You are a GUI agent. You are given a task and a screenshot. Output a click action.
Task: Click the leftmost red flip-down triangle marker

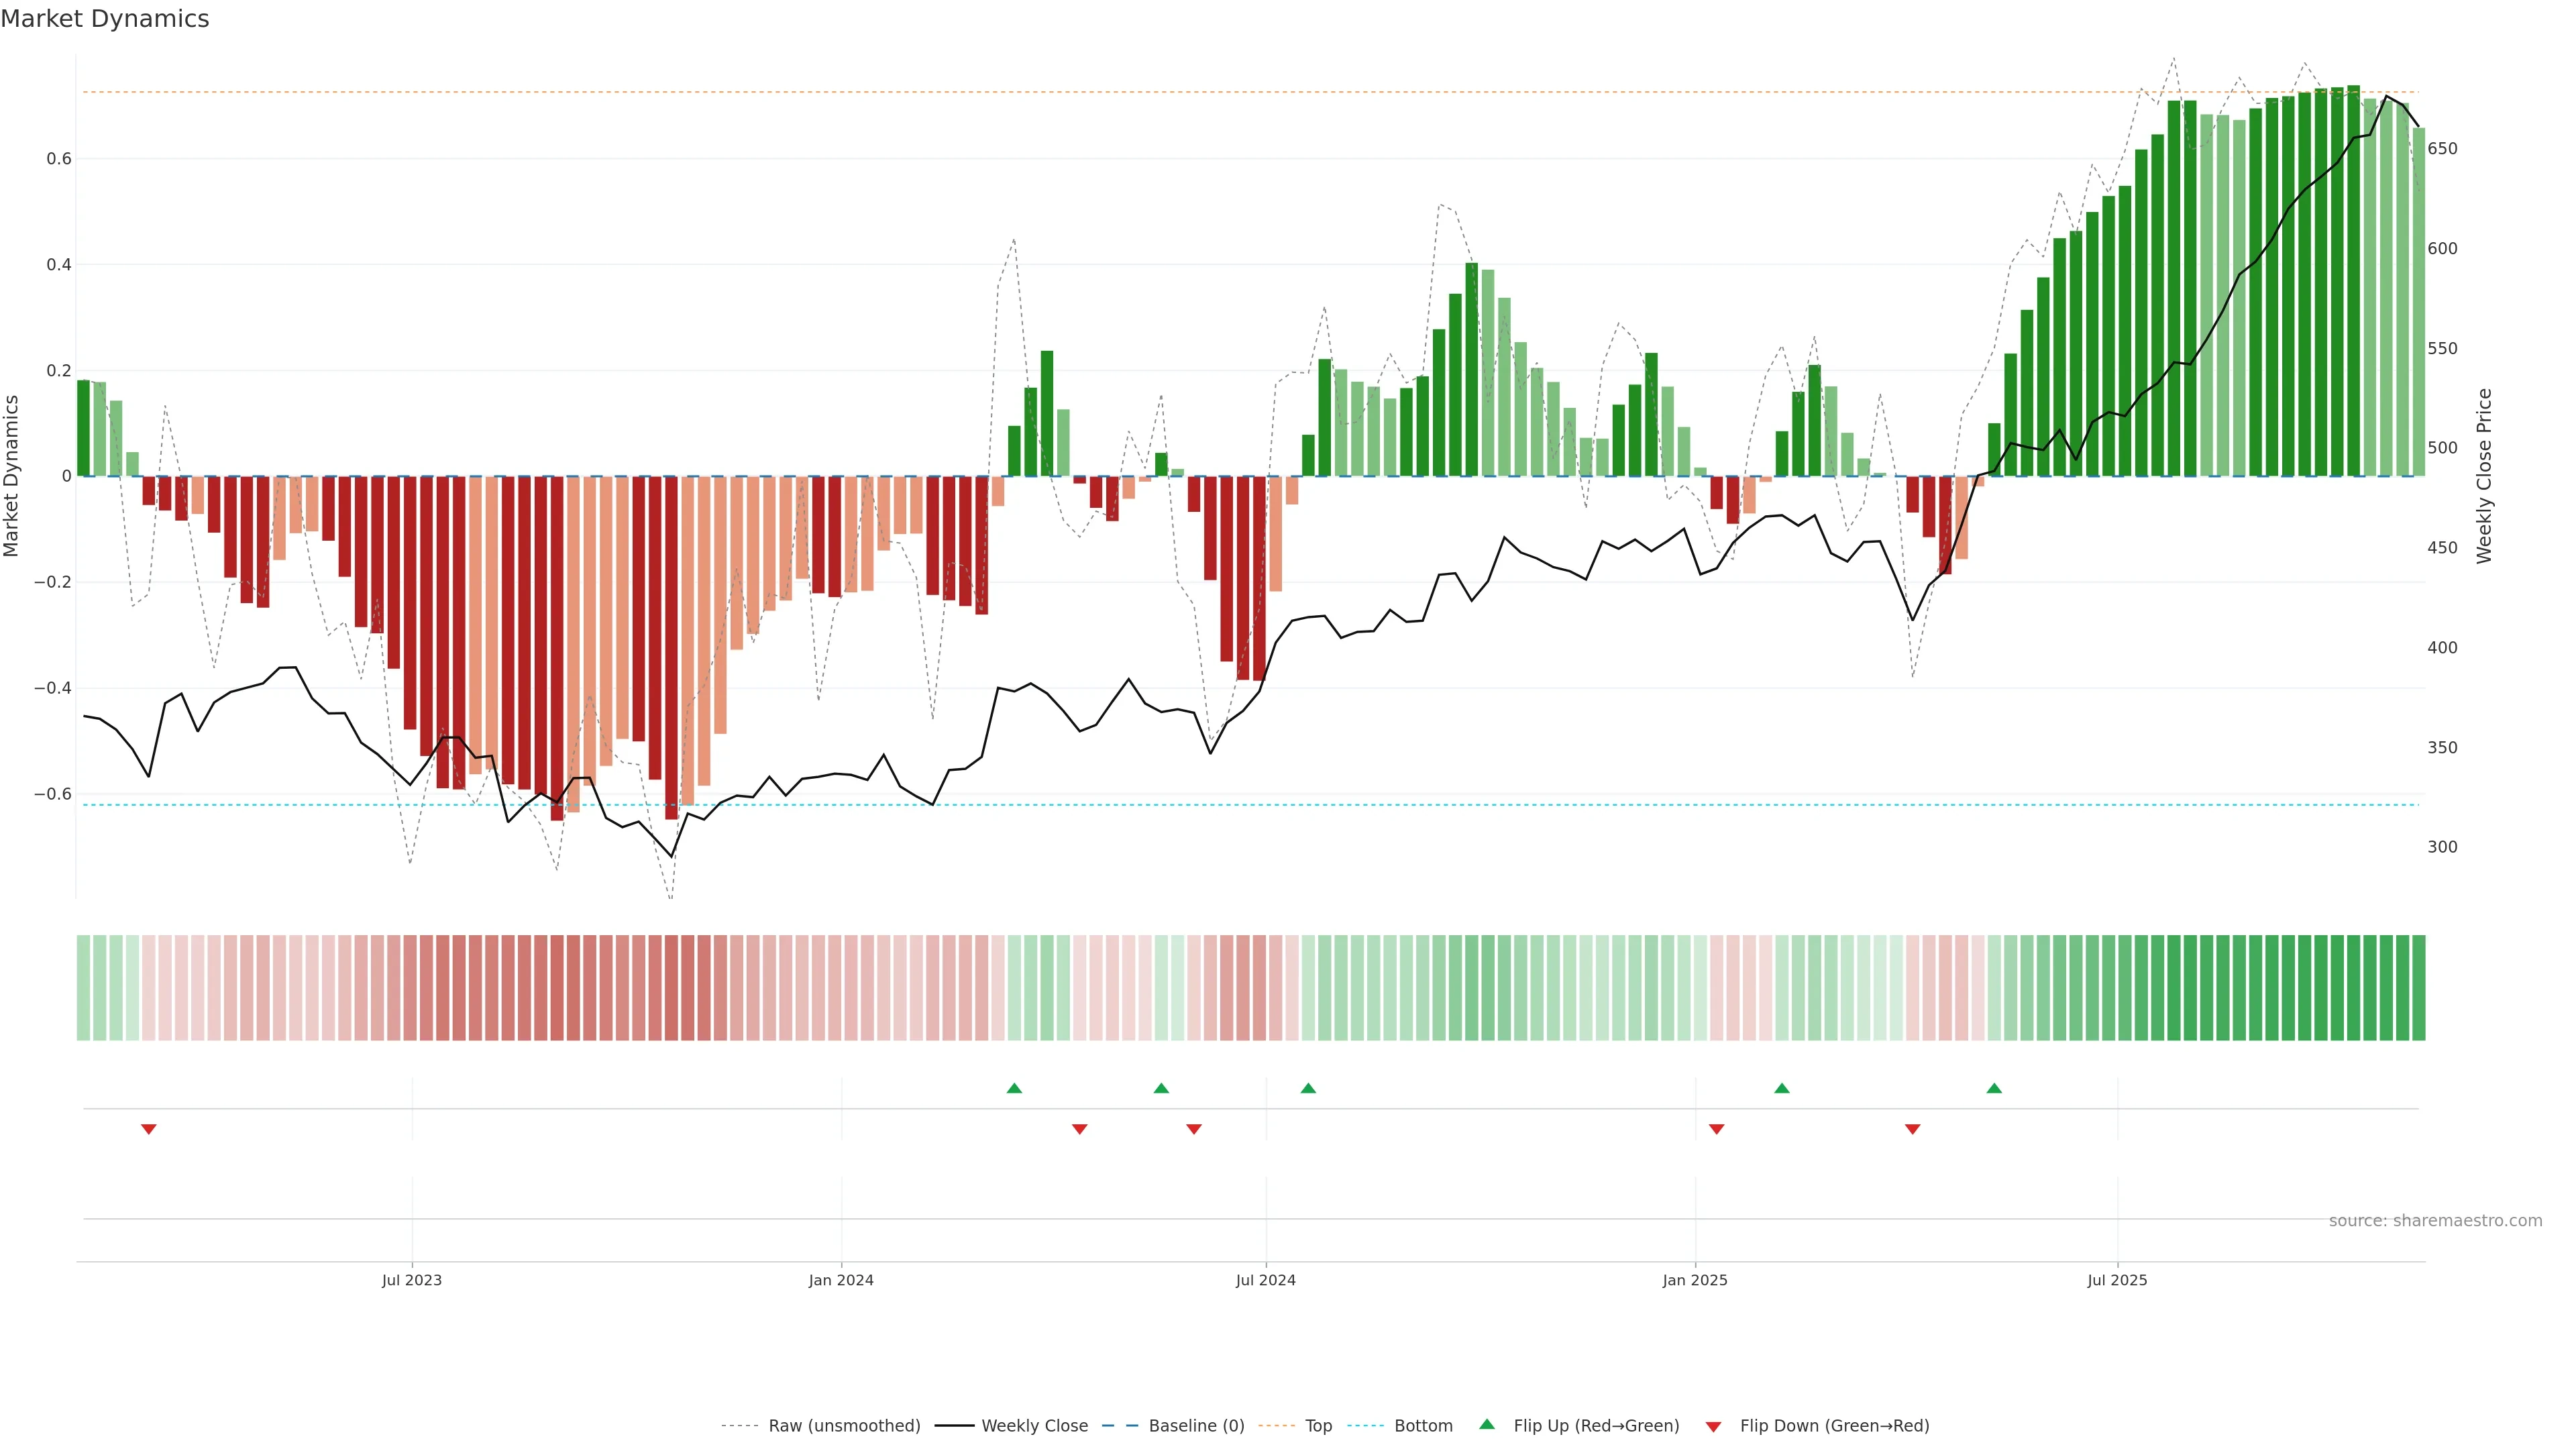pyautogui.click(x=149, y=1129)
